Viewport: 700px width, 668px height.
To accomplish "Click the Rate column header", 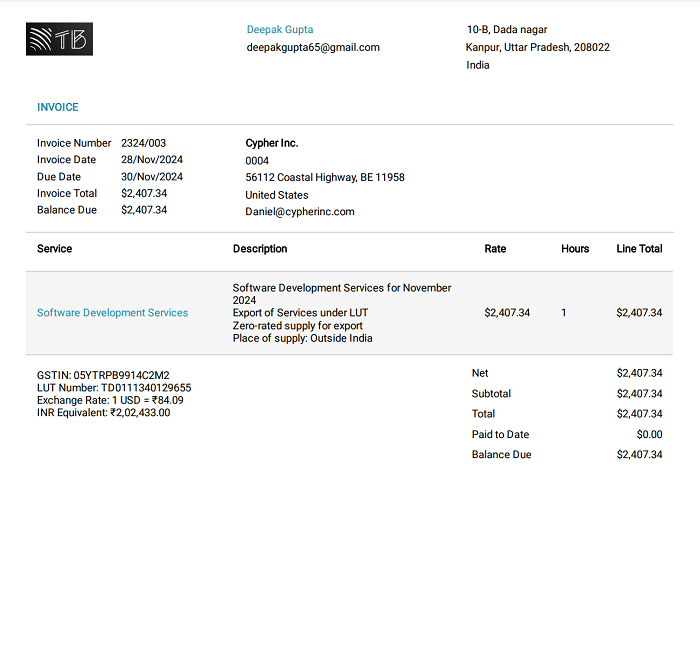I will (495, 249).
